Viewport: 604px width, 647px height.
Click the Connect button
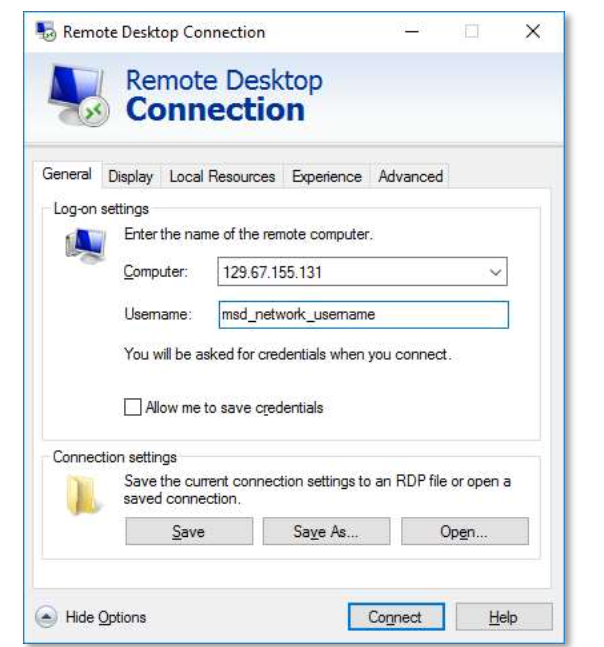396,617
